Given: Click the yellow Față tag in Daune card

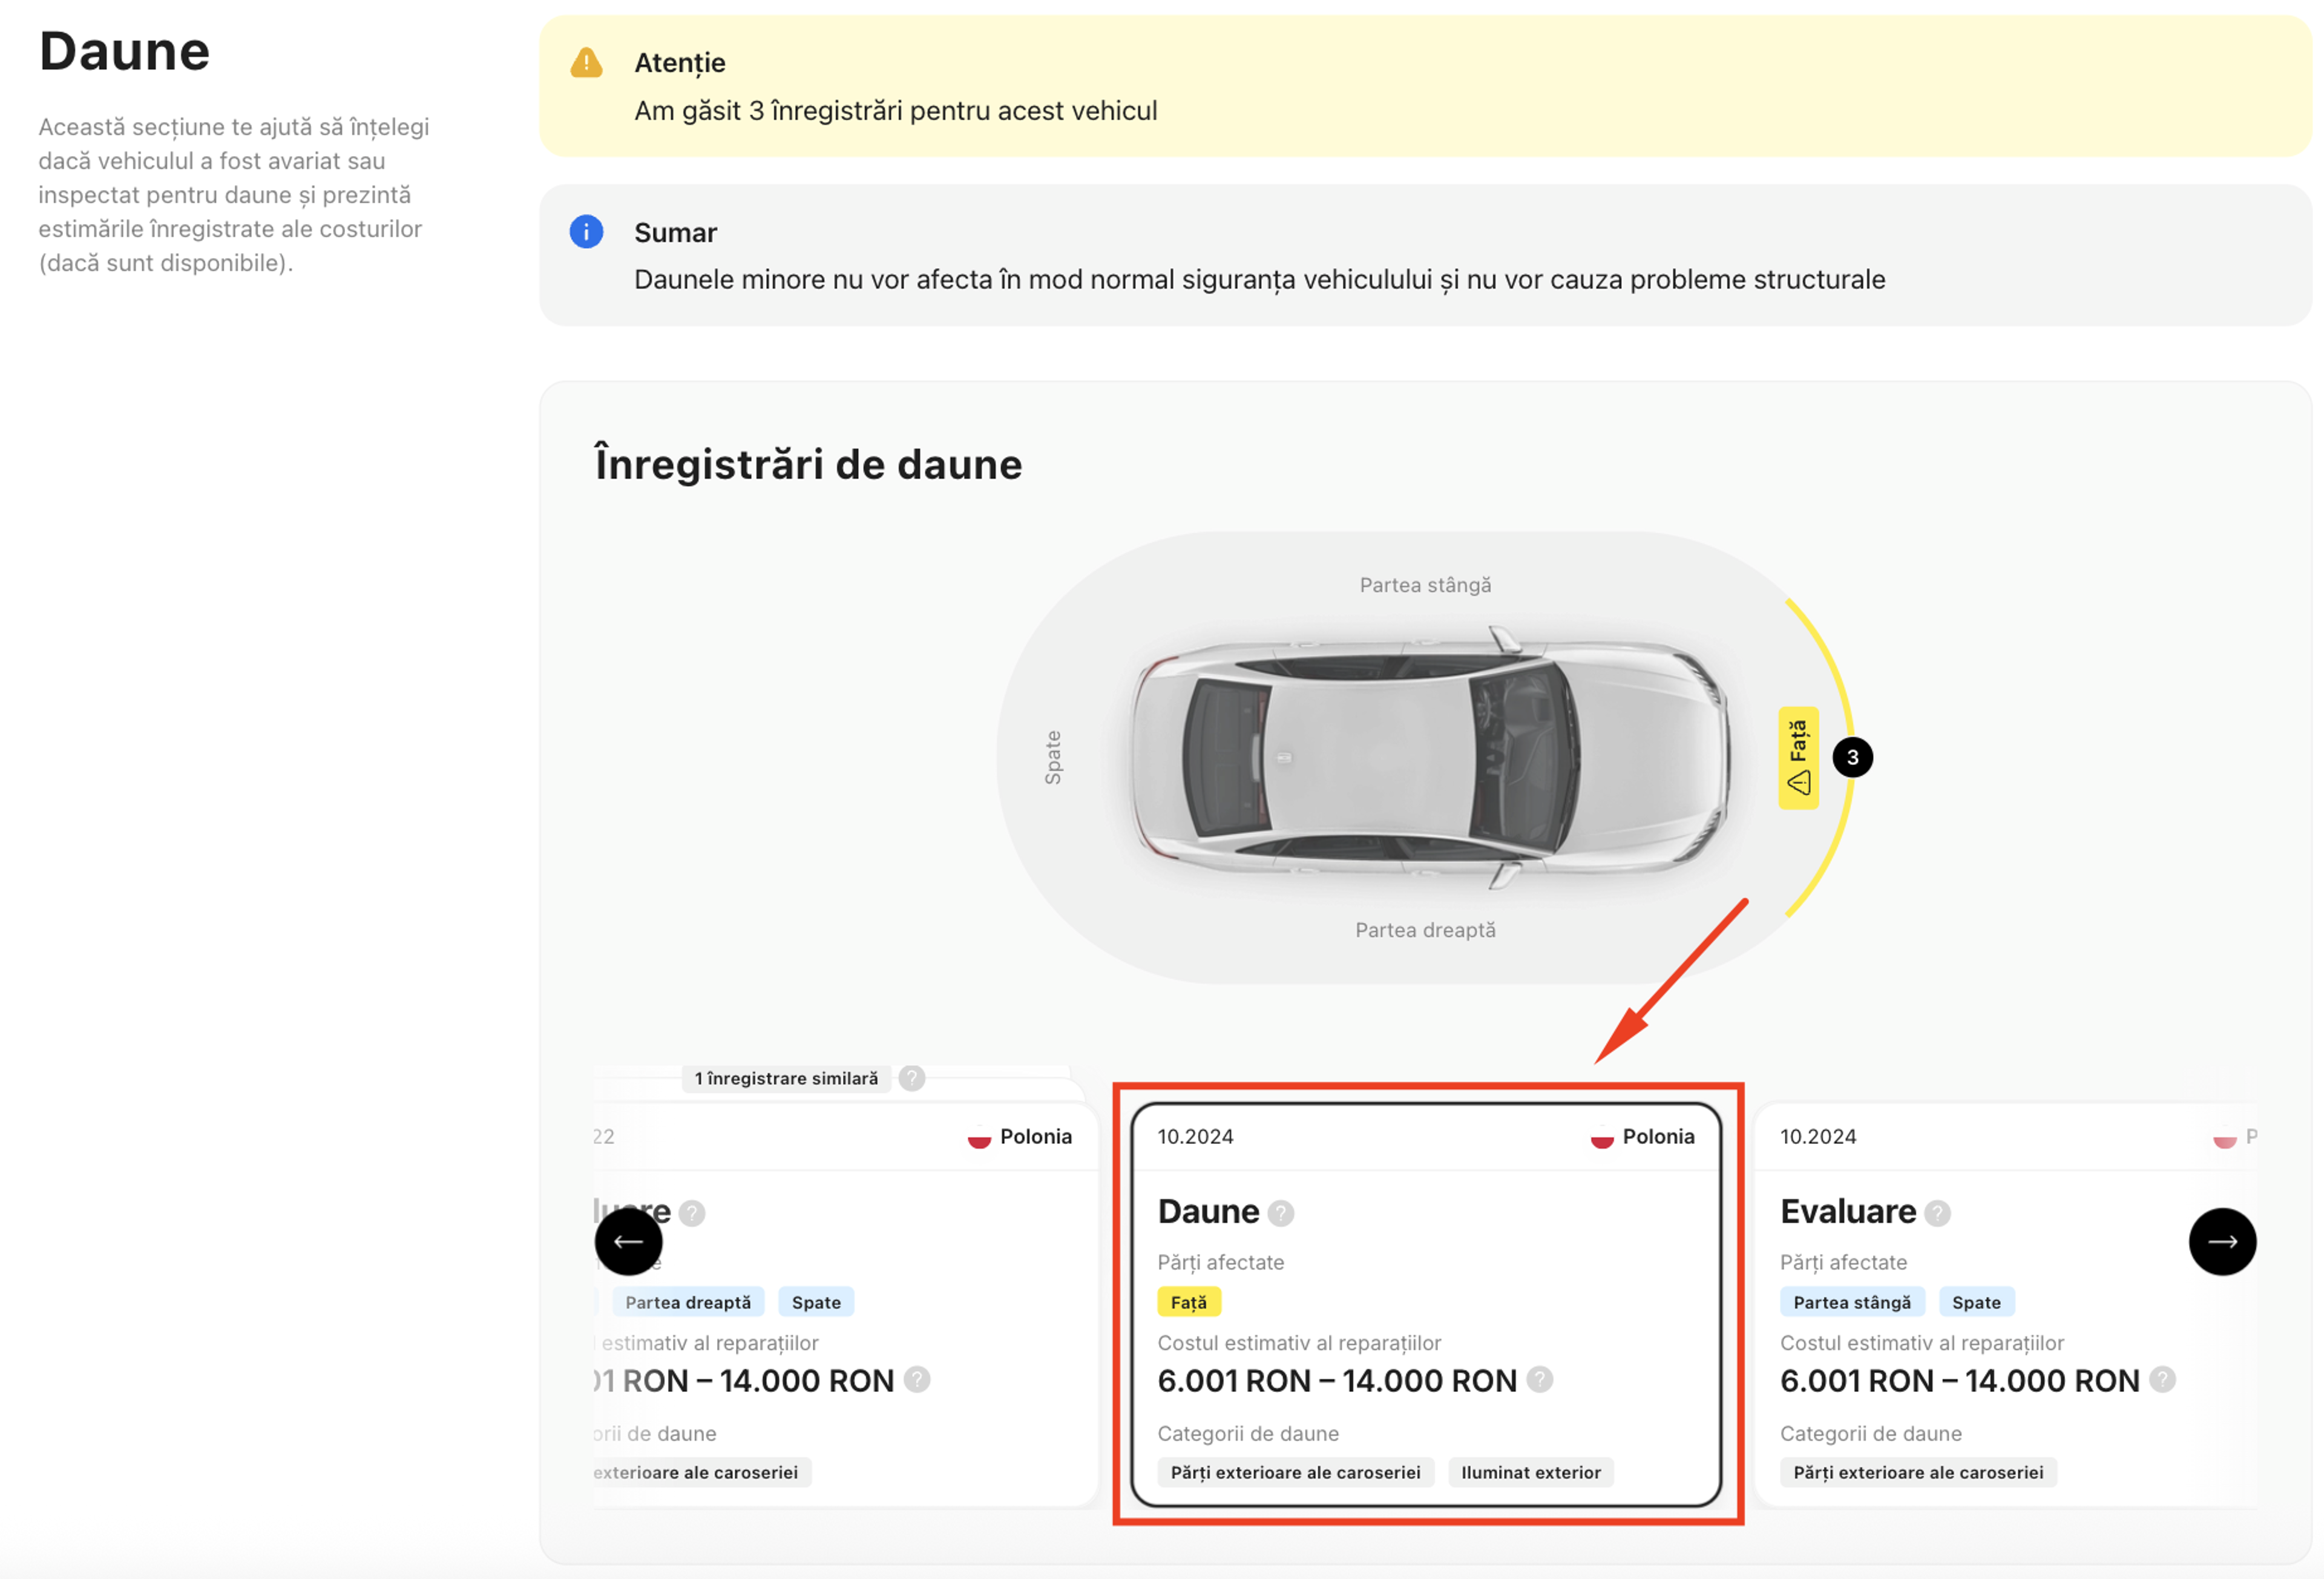Looking at the screenshot, I should point(1188,1302).
